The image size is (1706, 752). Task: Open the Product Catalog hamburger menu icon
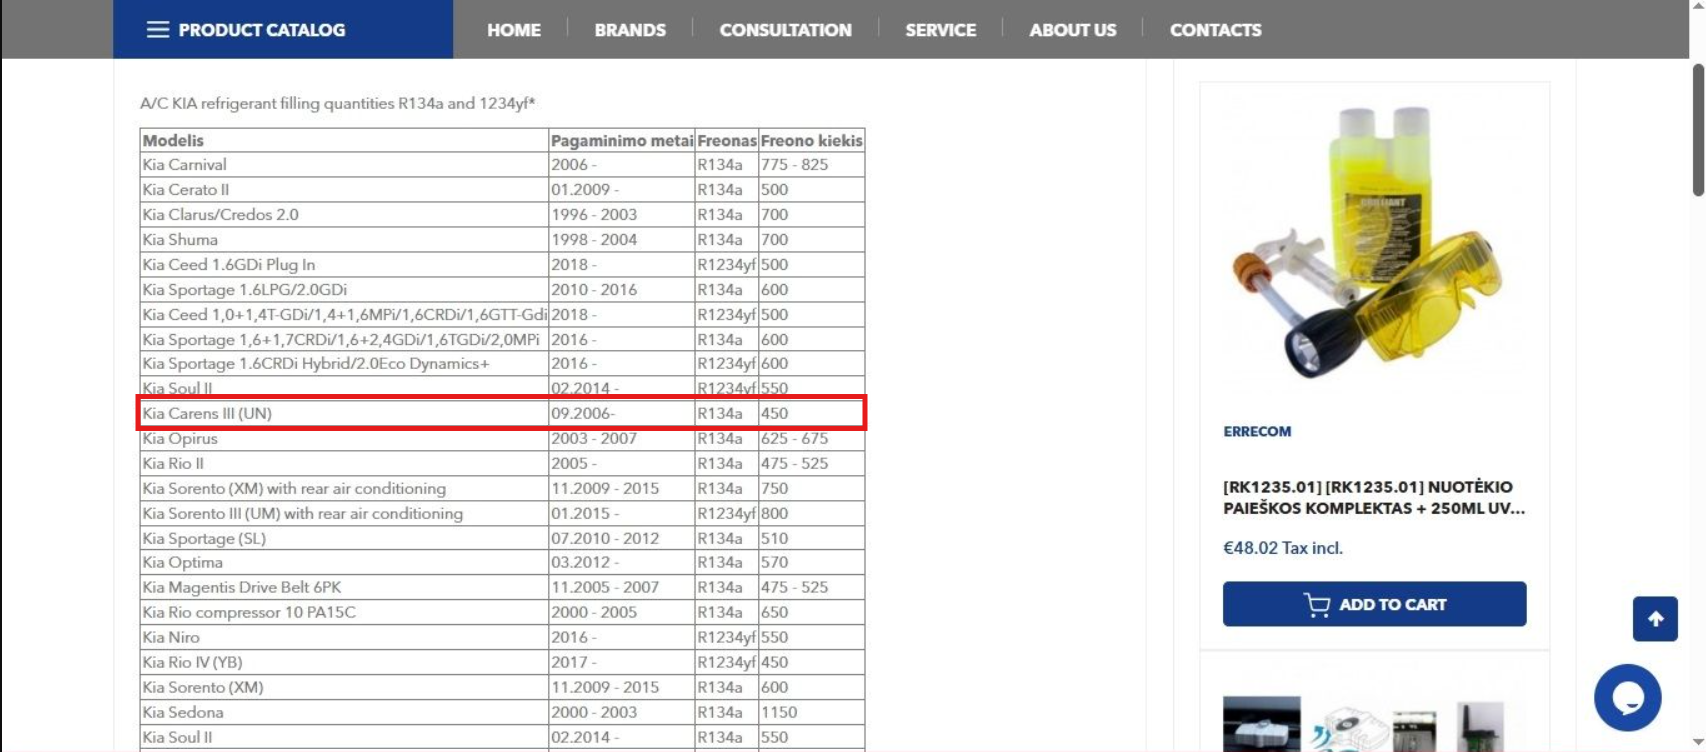coord(158,30)
